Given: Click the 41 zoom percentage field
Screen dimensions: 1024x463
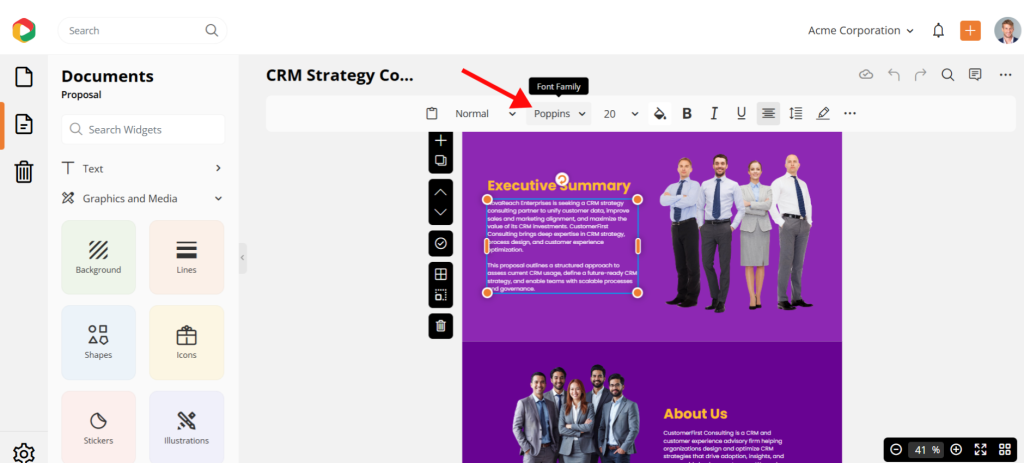Looking at the screenshot, I should 926,449.
